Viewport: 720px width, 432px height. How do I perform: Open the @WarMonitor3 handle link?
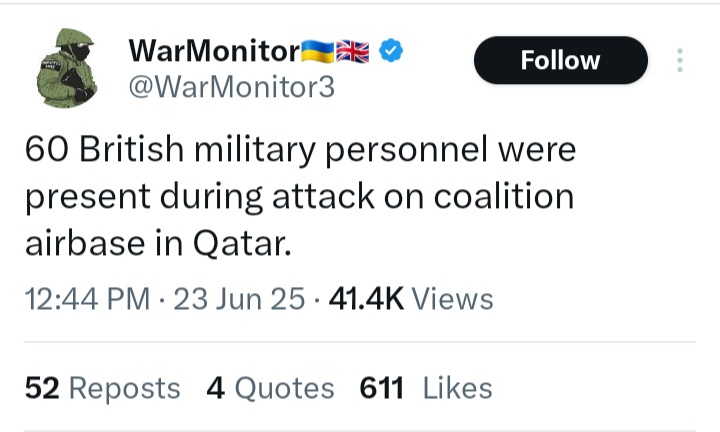point(232,87)
